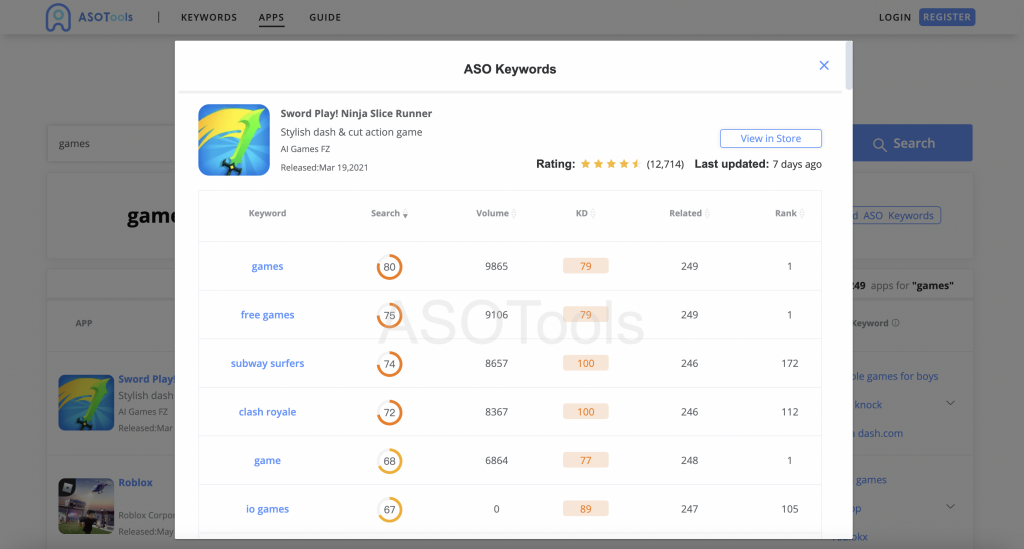
Task: Click the search score 75 gauge
Action: tap(389, 315)
